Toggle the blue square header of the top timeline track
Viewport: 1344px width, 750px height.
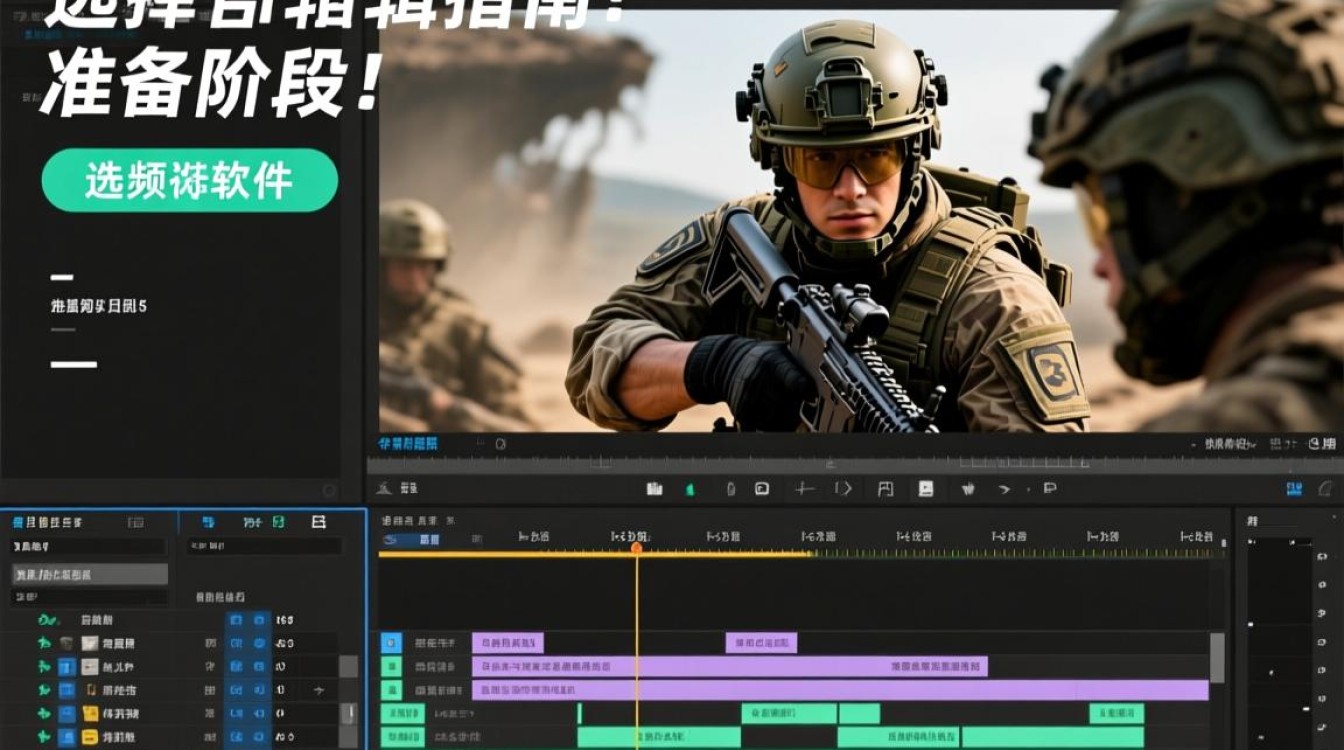tap(392, 643)
